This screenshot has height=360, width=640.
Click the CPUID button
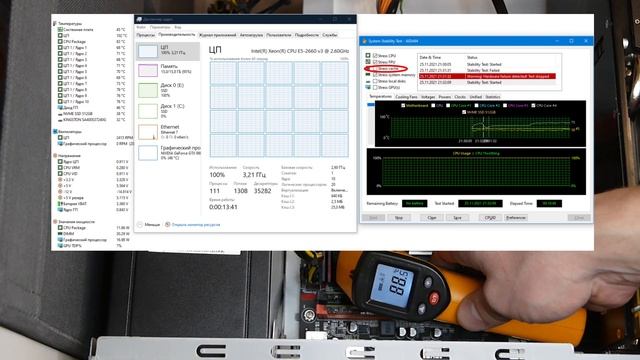click(490, 218)
